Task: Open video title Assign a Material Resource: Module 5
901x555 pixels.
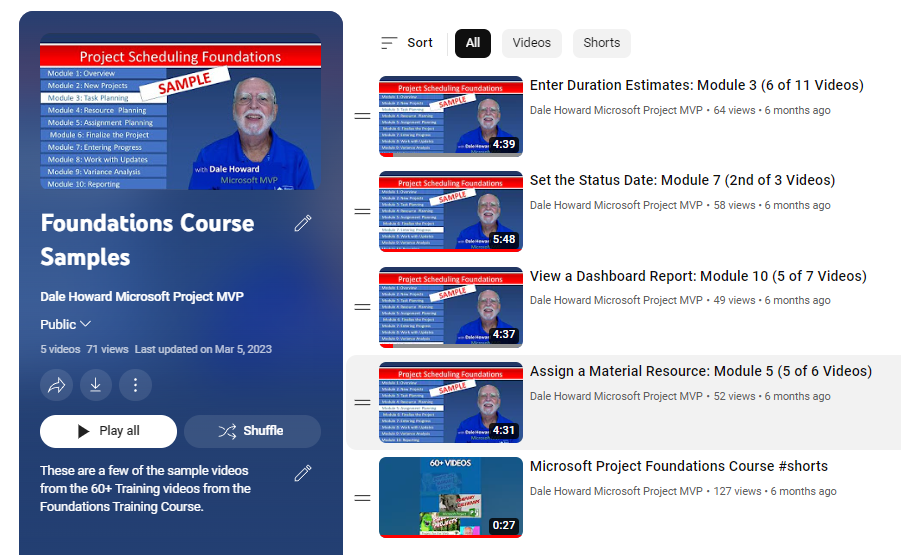Action: pyautogui.click(x=700, y=371)
